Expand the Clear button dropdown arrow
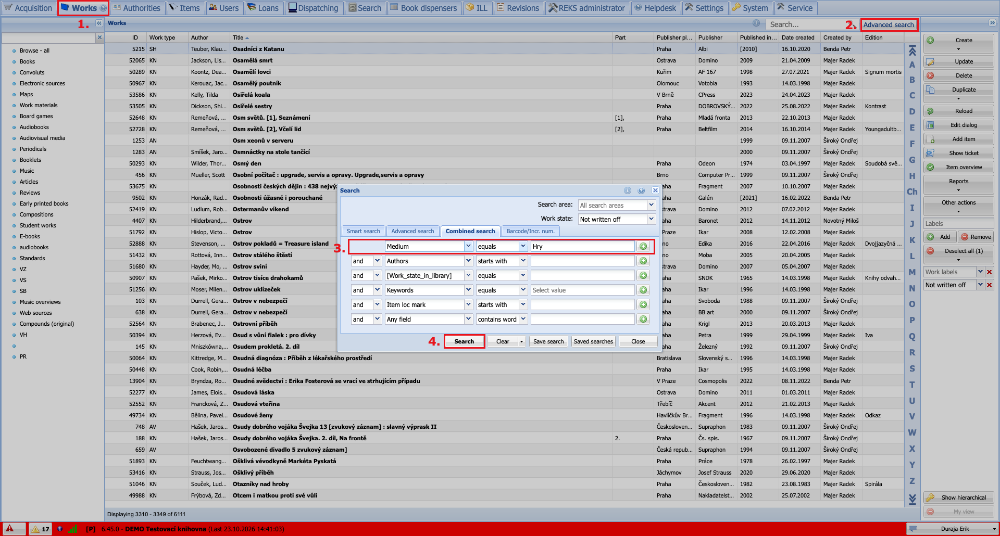Viewport: 1000px width, 536px height. point(522,341)
